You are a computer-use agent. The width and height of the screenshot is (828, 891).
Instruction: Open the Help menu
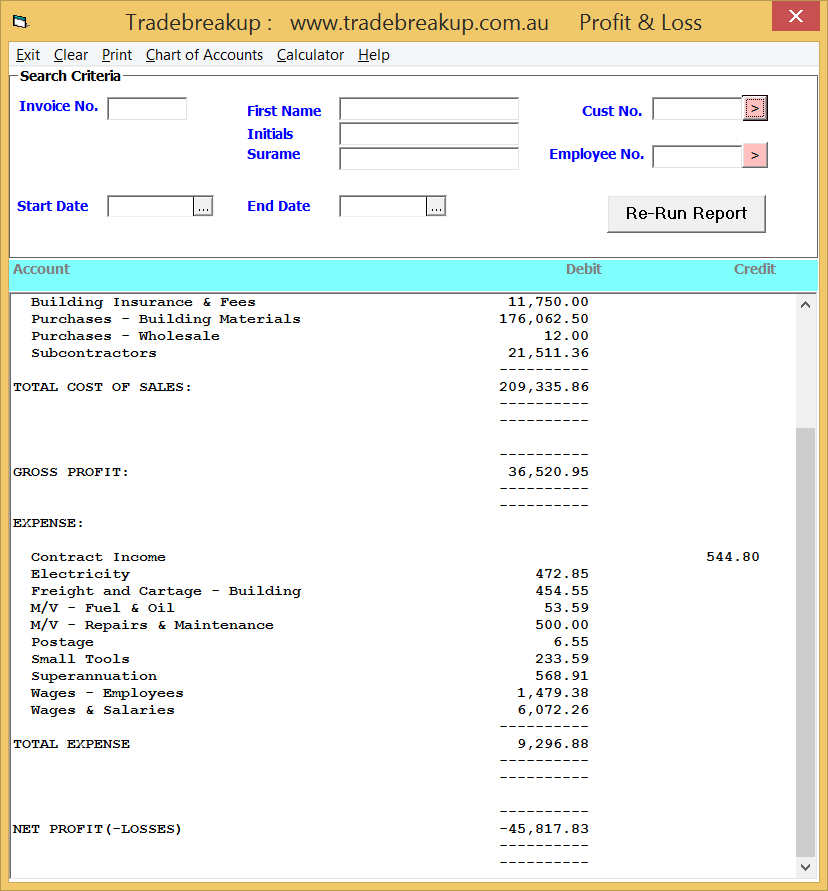coord(374,55)
